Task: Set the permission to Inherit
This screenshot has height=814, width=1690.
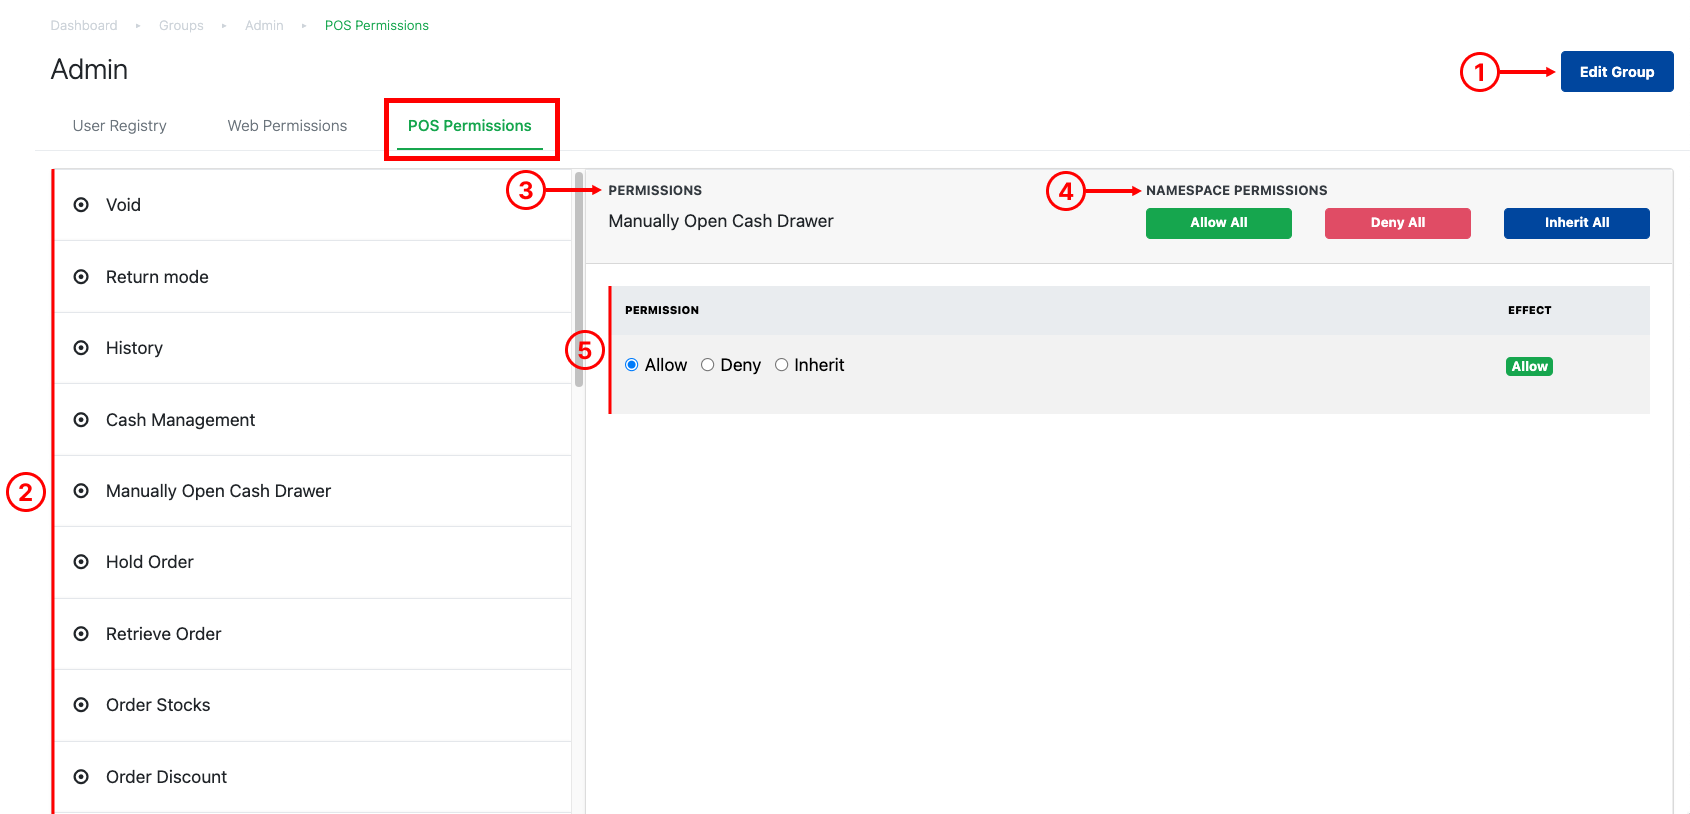Action: pos(781,365)
